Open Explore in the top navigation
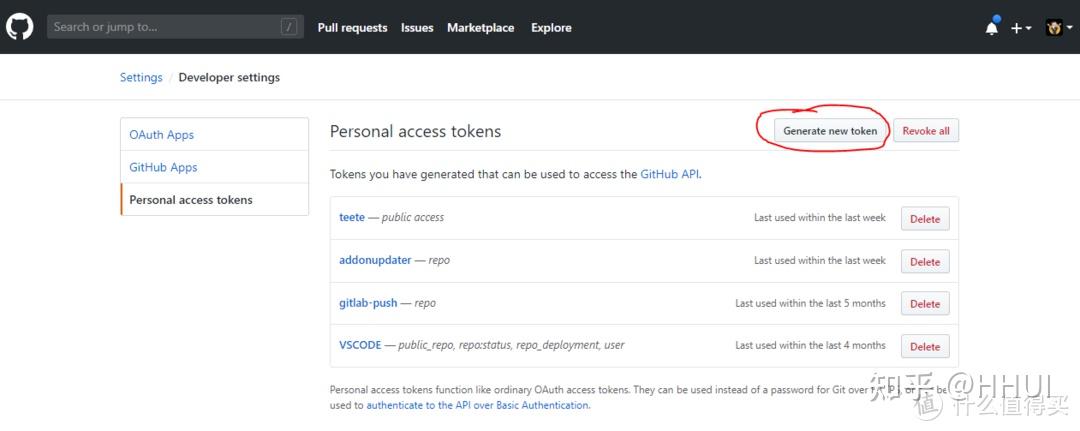 click(x=551, y=28)
